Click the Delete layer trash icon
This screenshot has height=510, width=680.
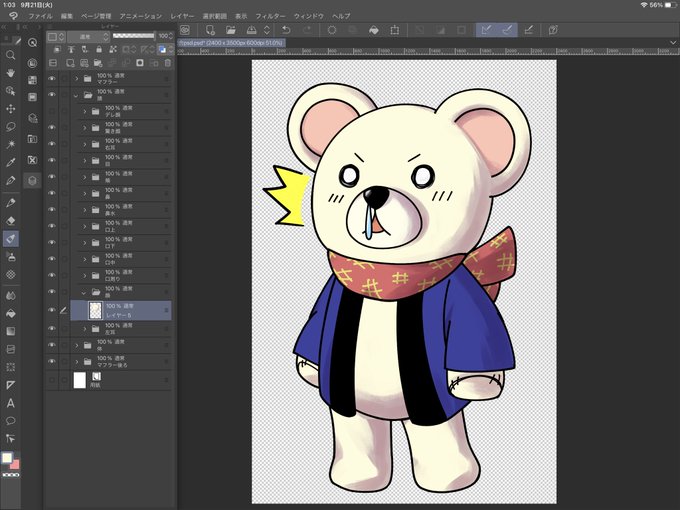click(x=167, y=63)
